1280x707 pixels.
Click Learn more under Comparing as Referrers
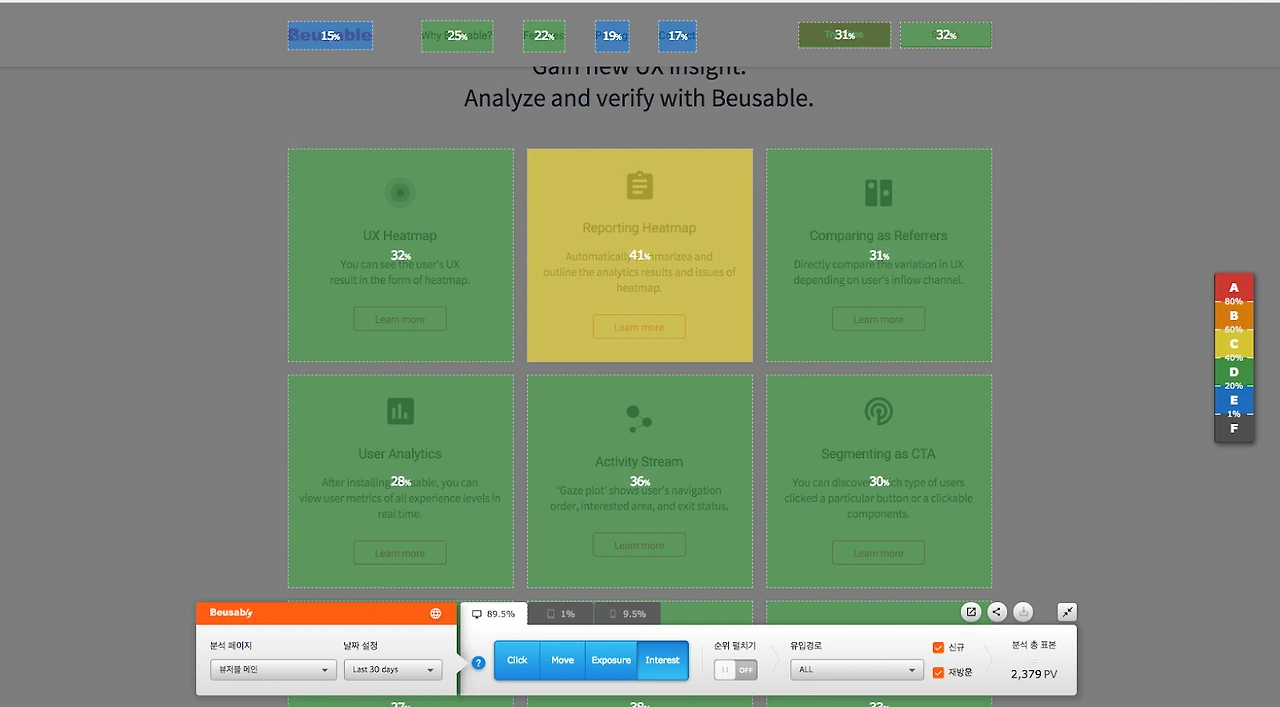point(878,319)
